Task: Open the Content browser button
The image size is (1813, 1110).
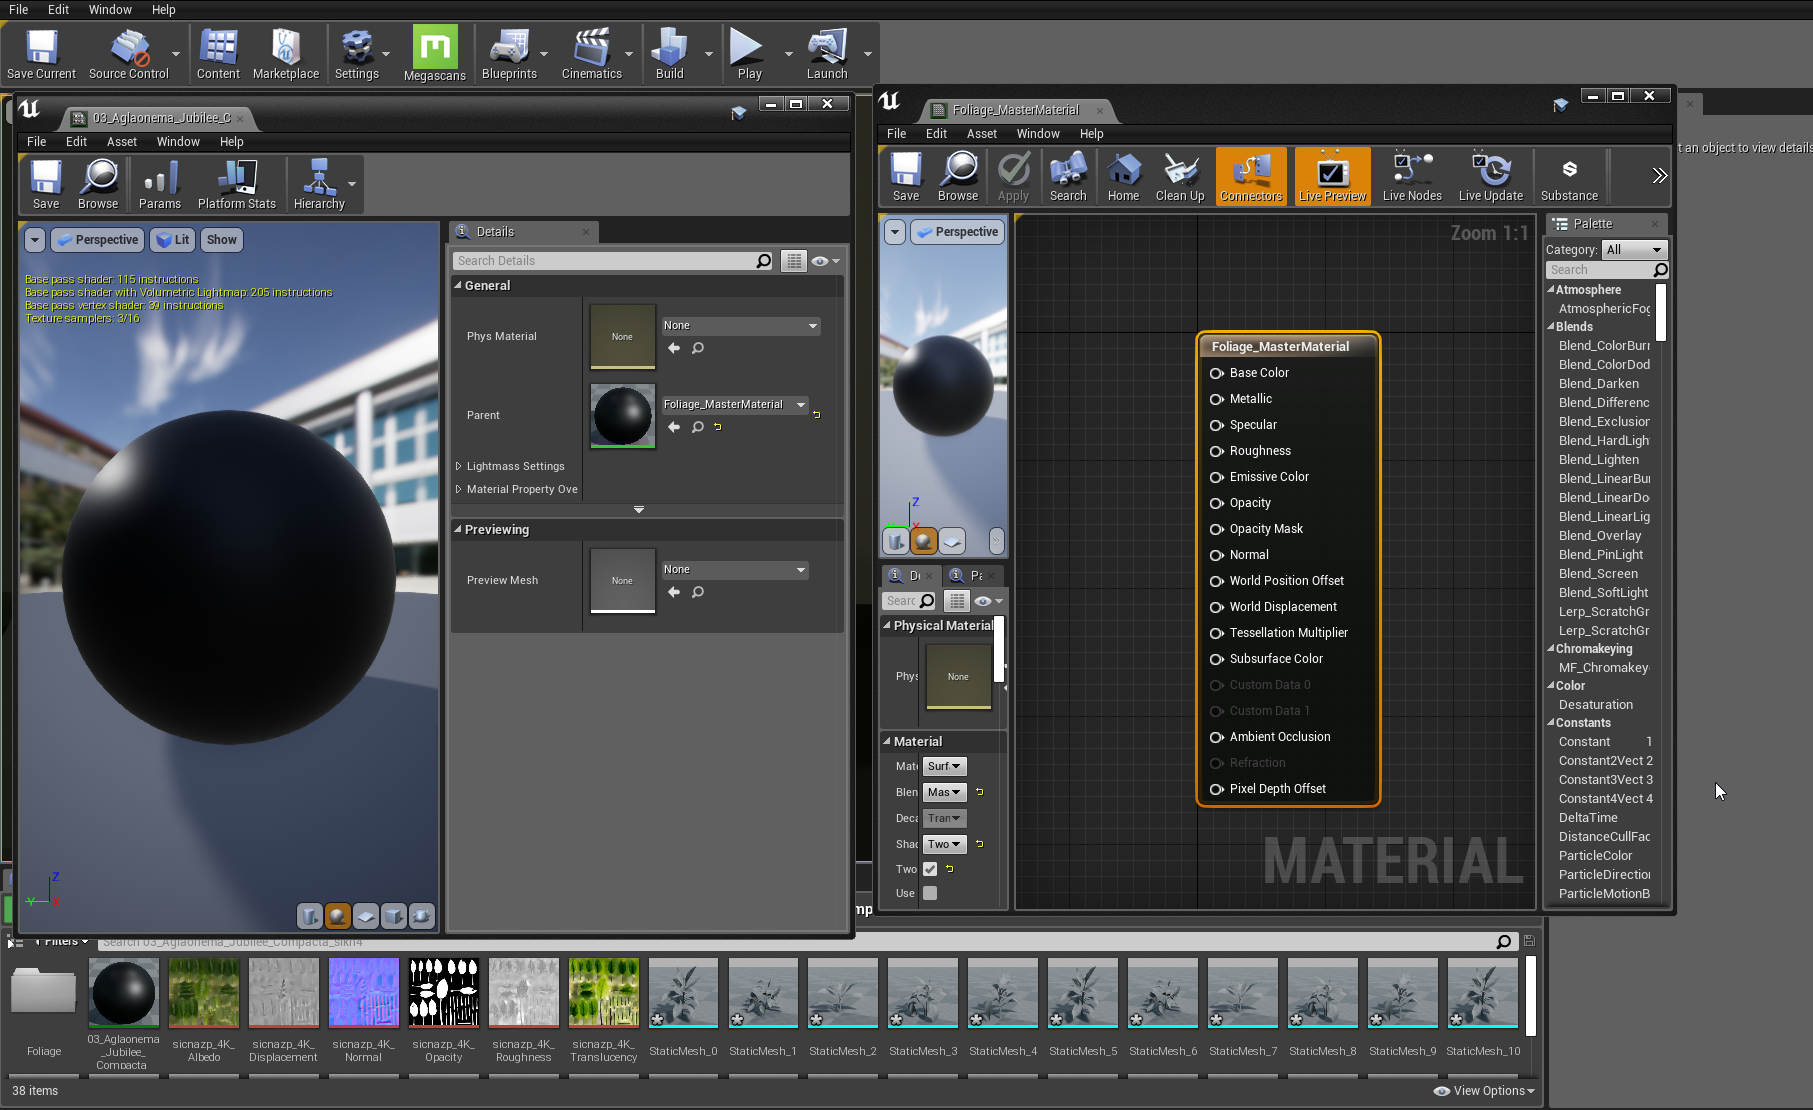Action: tap(218, 54)
